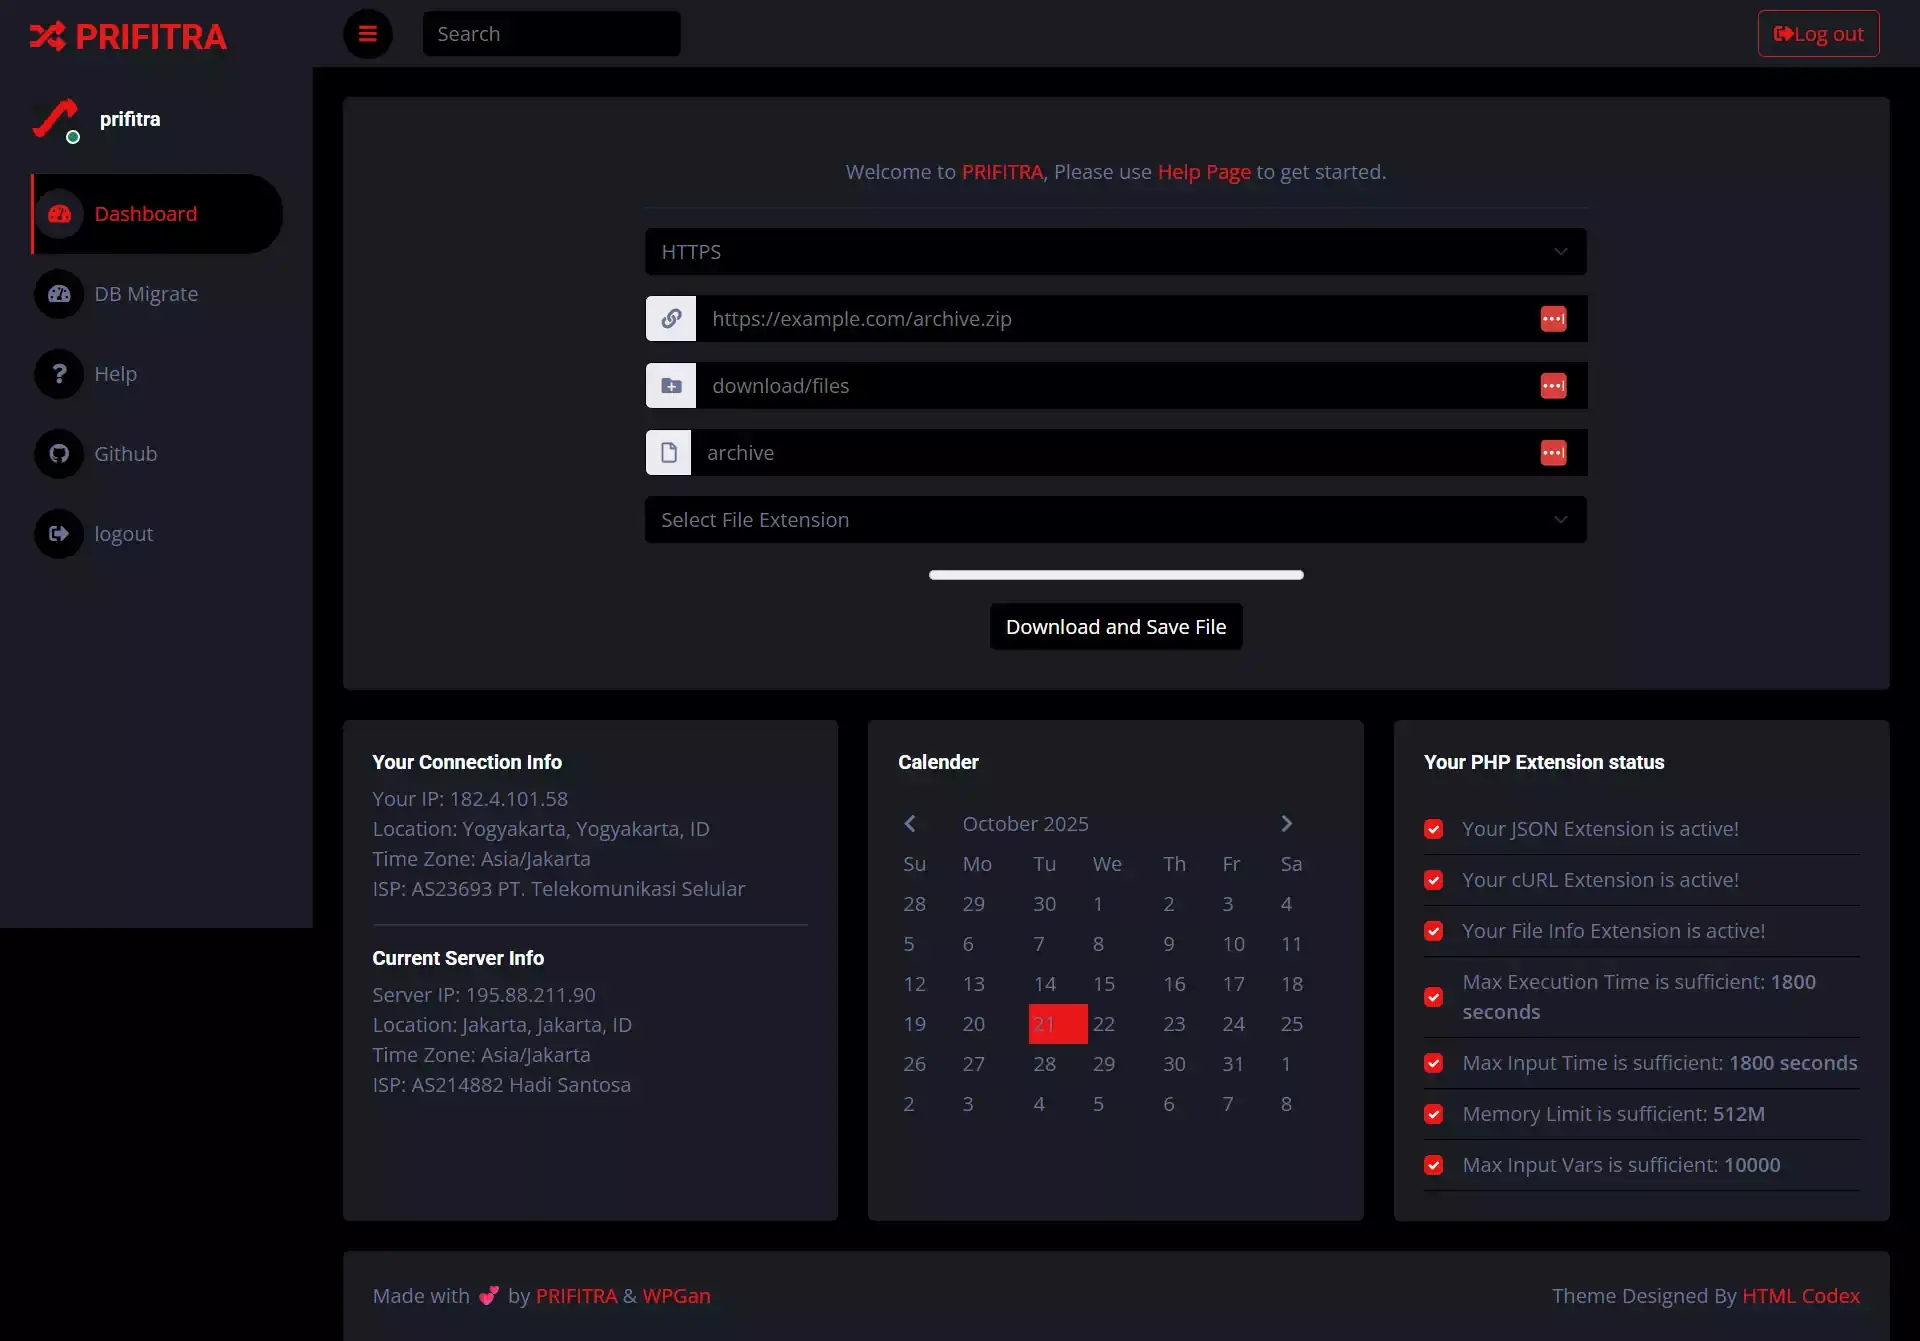Toggle the cURL Extension active checkbox
1920x1341 pixels.
1434,880
